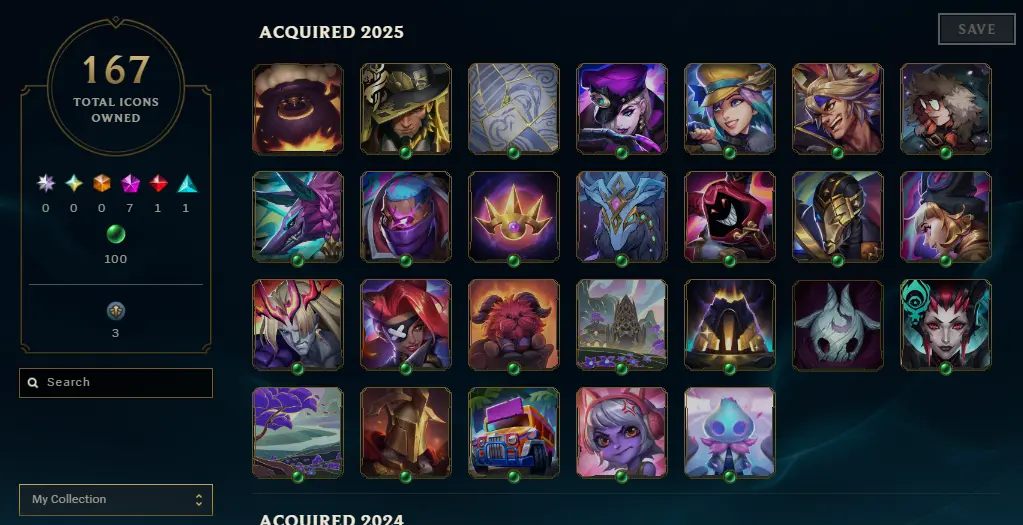Choose the purple dragon icon
This screenshot has height=525, width=1023.
298,217
